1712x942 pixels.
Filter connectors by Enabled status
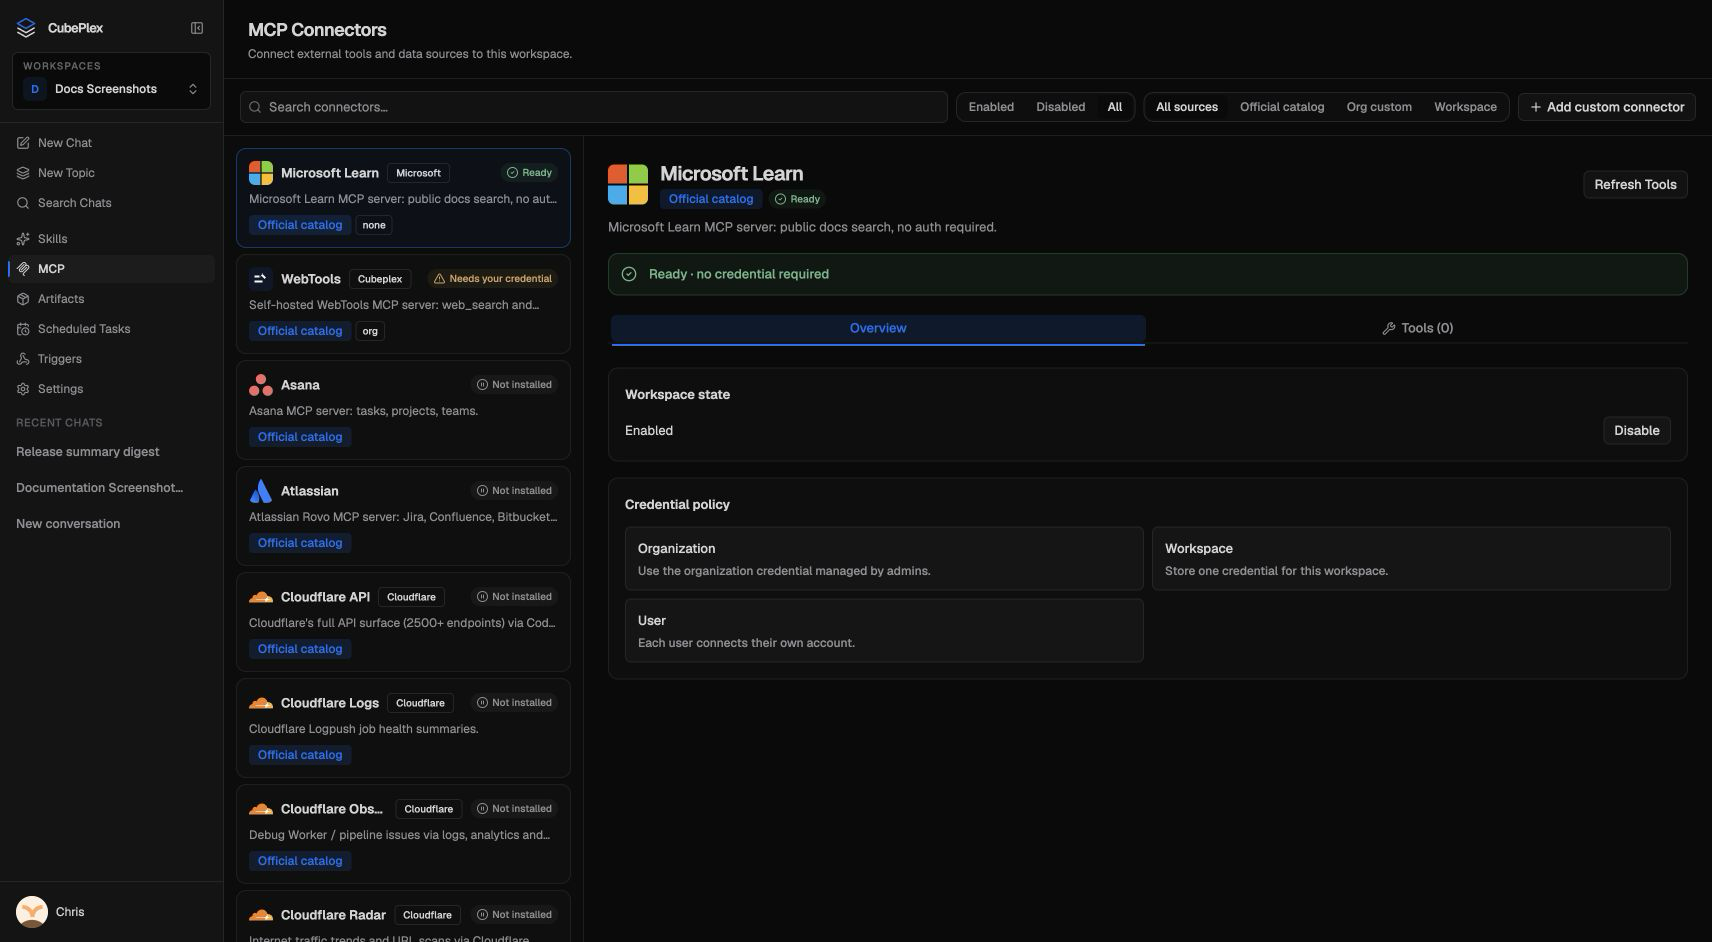pos(991,107)
